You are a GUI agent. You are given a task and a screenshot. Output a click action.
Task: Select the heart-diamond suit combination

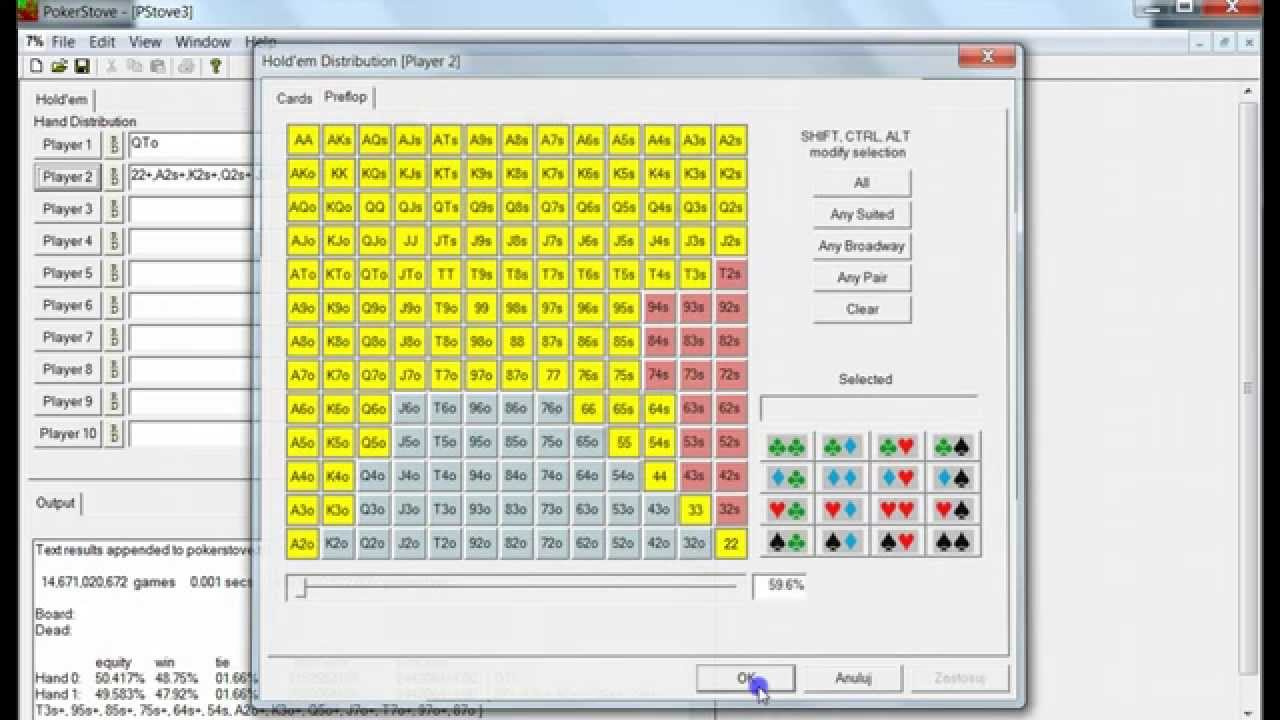click(841, 510)
